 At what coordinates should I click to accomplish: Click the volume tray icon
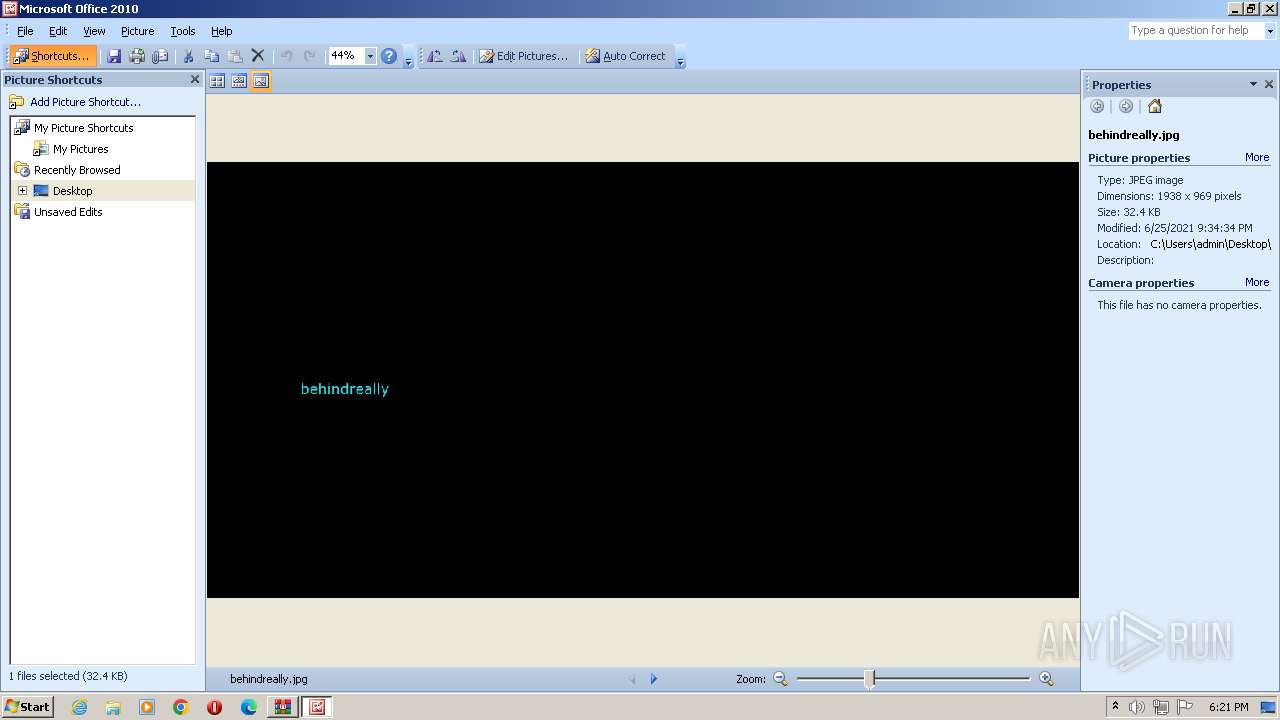click(1137, 707)
